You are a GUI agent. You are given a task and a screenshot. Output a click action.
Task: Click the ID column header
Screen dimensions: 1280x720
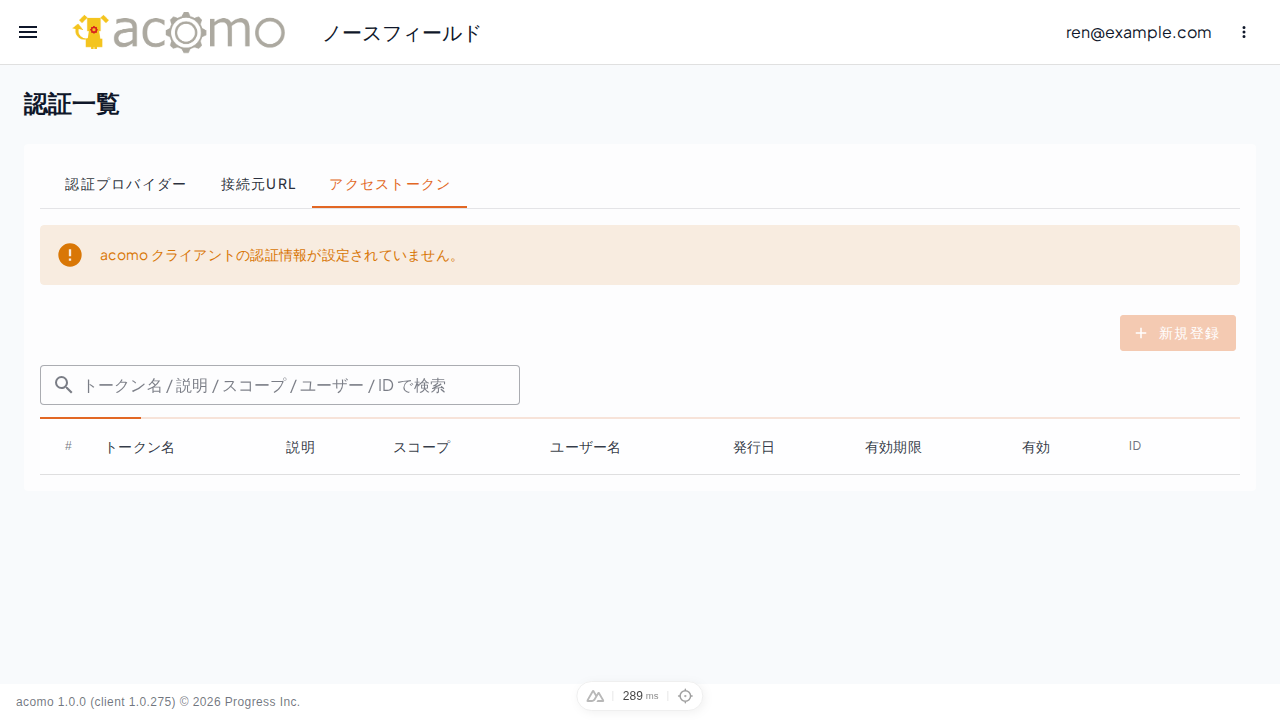1135,446
